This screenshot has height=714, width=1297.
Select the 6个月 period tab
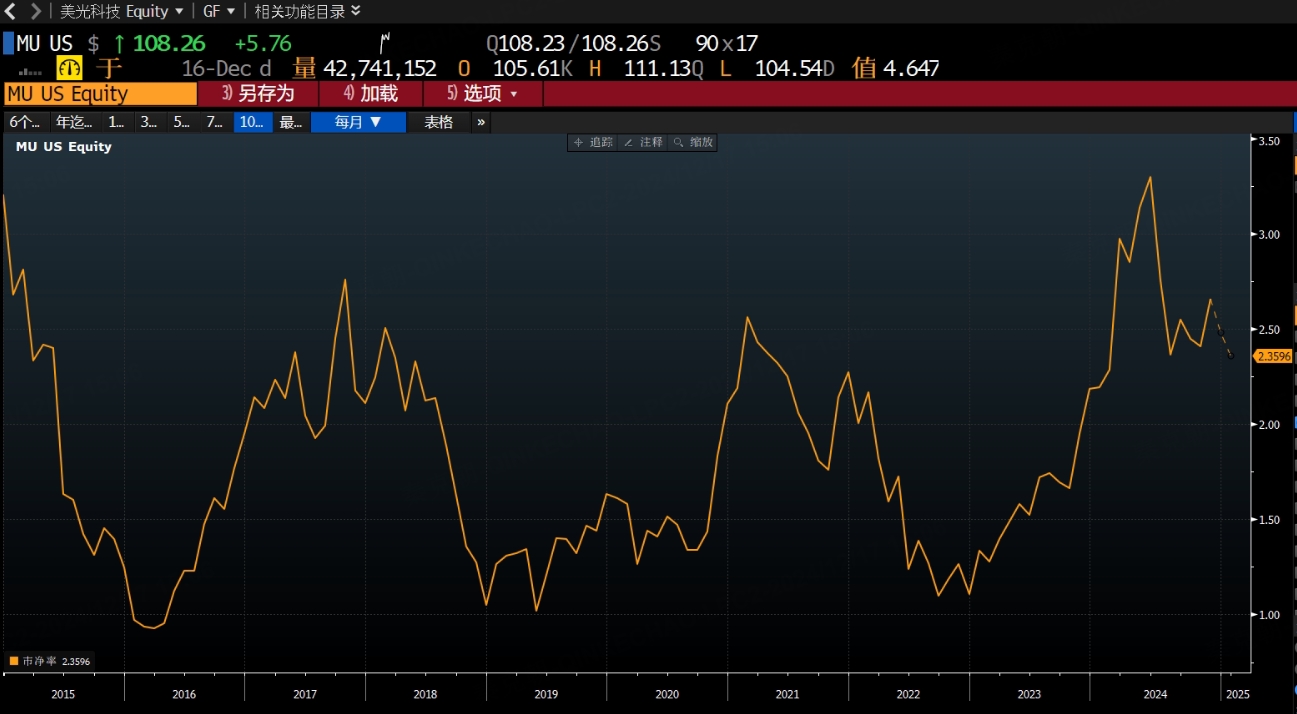[25, 122]
